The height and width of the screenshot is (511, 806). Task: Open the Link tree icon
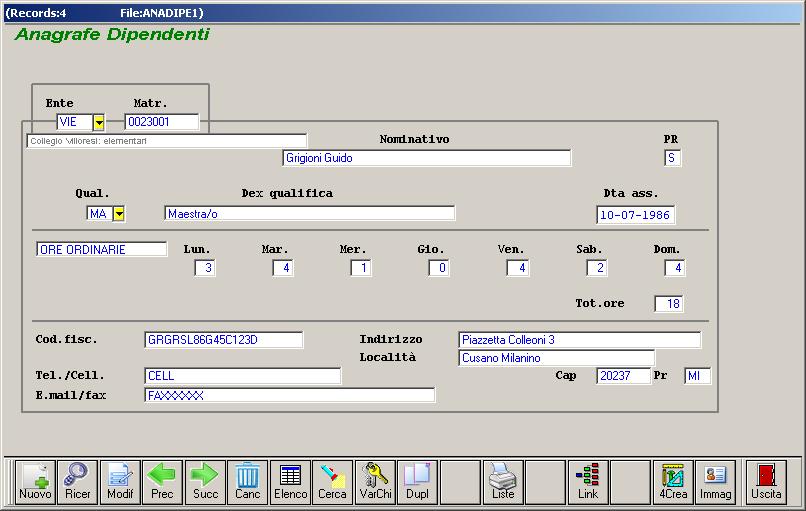click(x=588, y=481)
